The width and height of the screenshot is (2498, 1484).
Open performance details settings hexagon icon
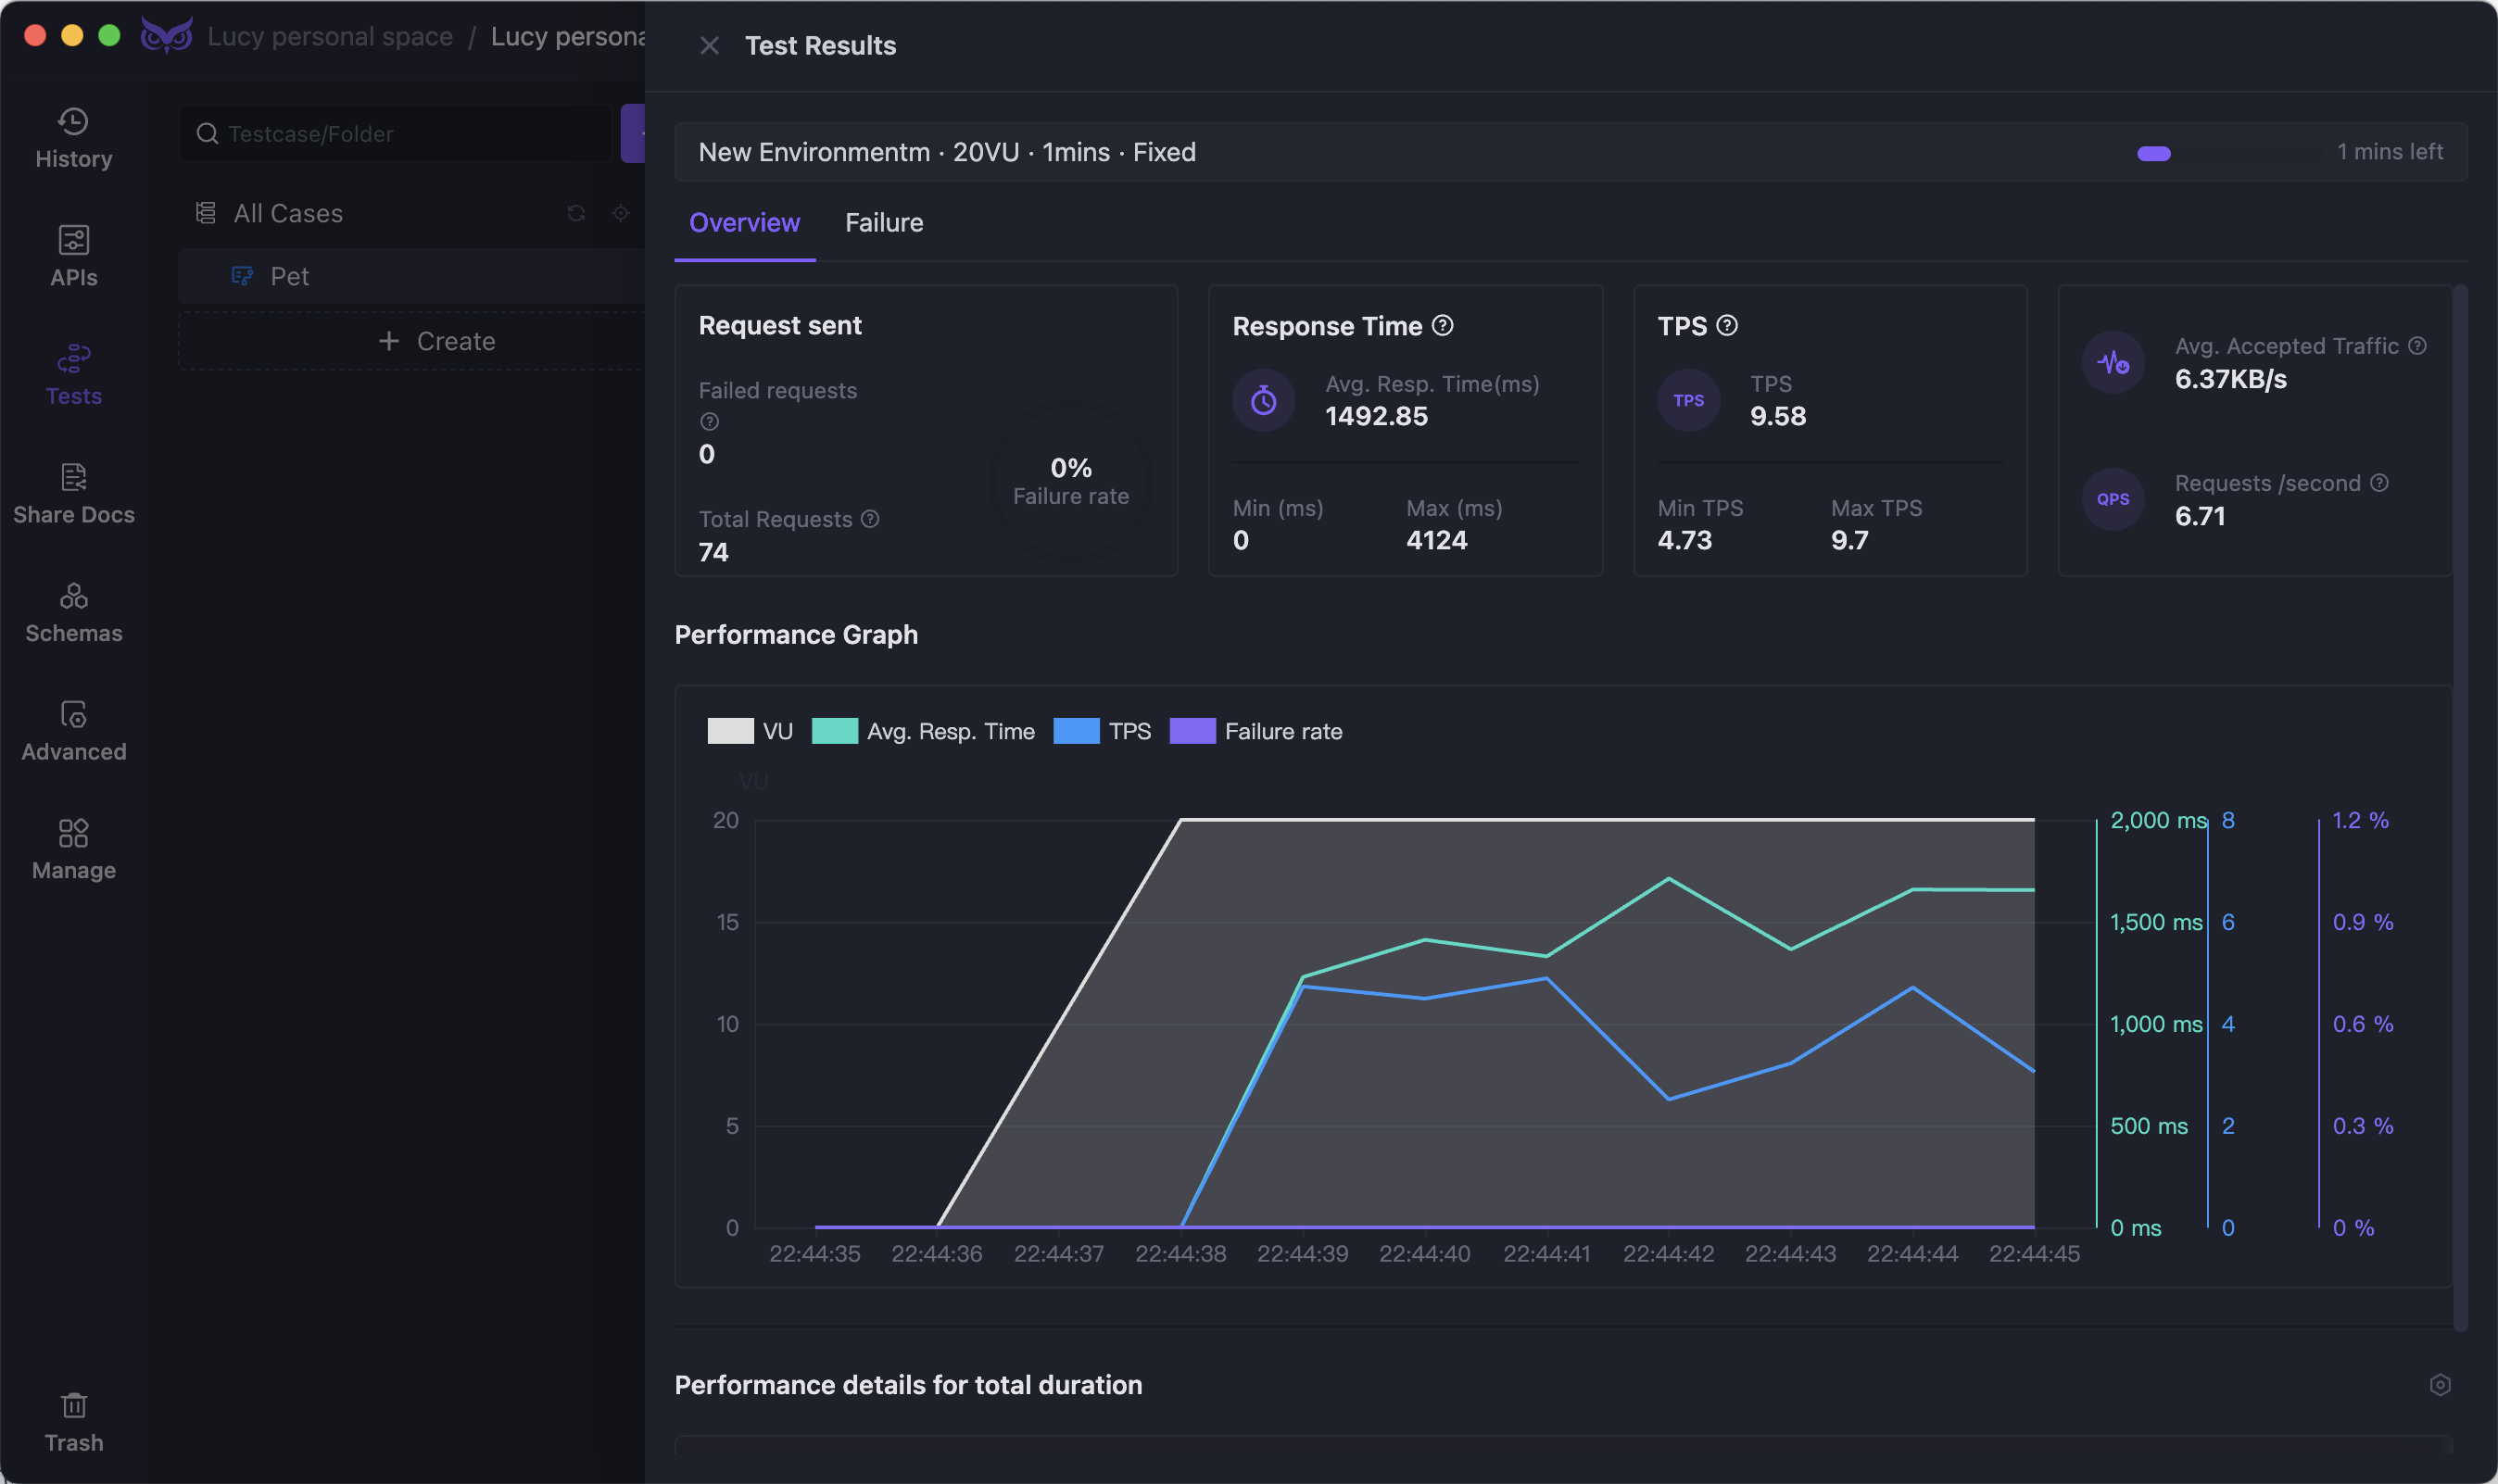click(2440, 1385)
